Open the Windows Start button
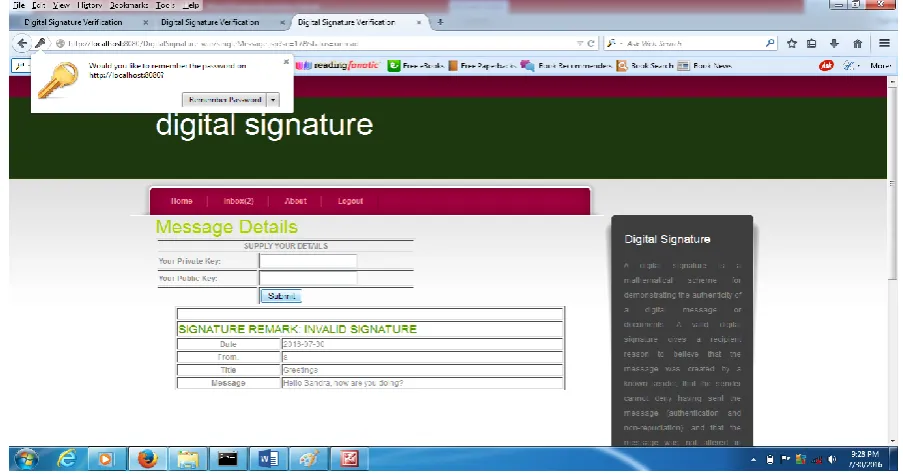Image resolution: width=903 pixels, height=474 pixels. 26,459
